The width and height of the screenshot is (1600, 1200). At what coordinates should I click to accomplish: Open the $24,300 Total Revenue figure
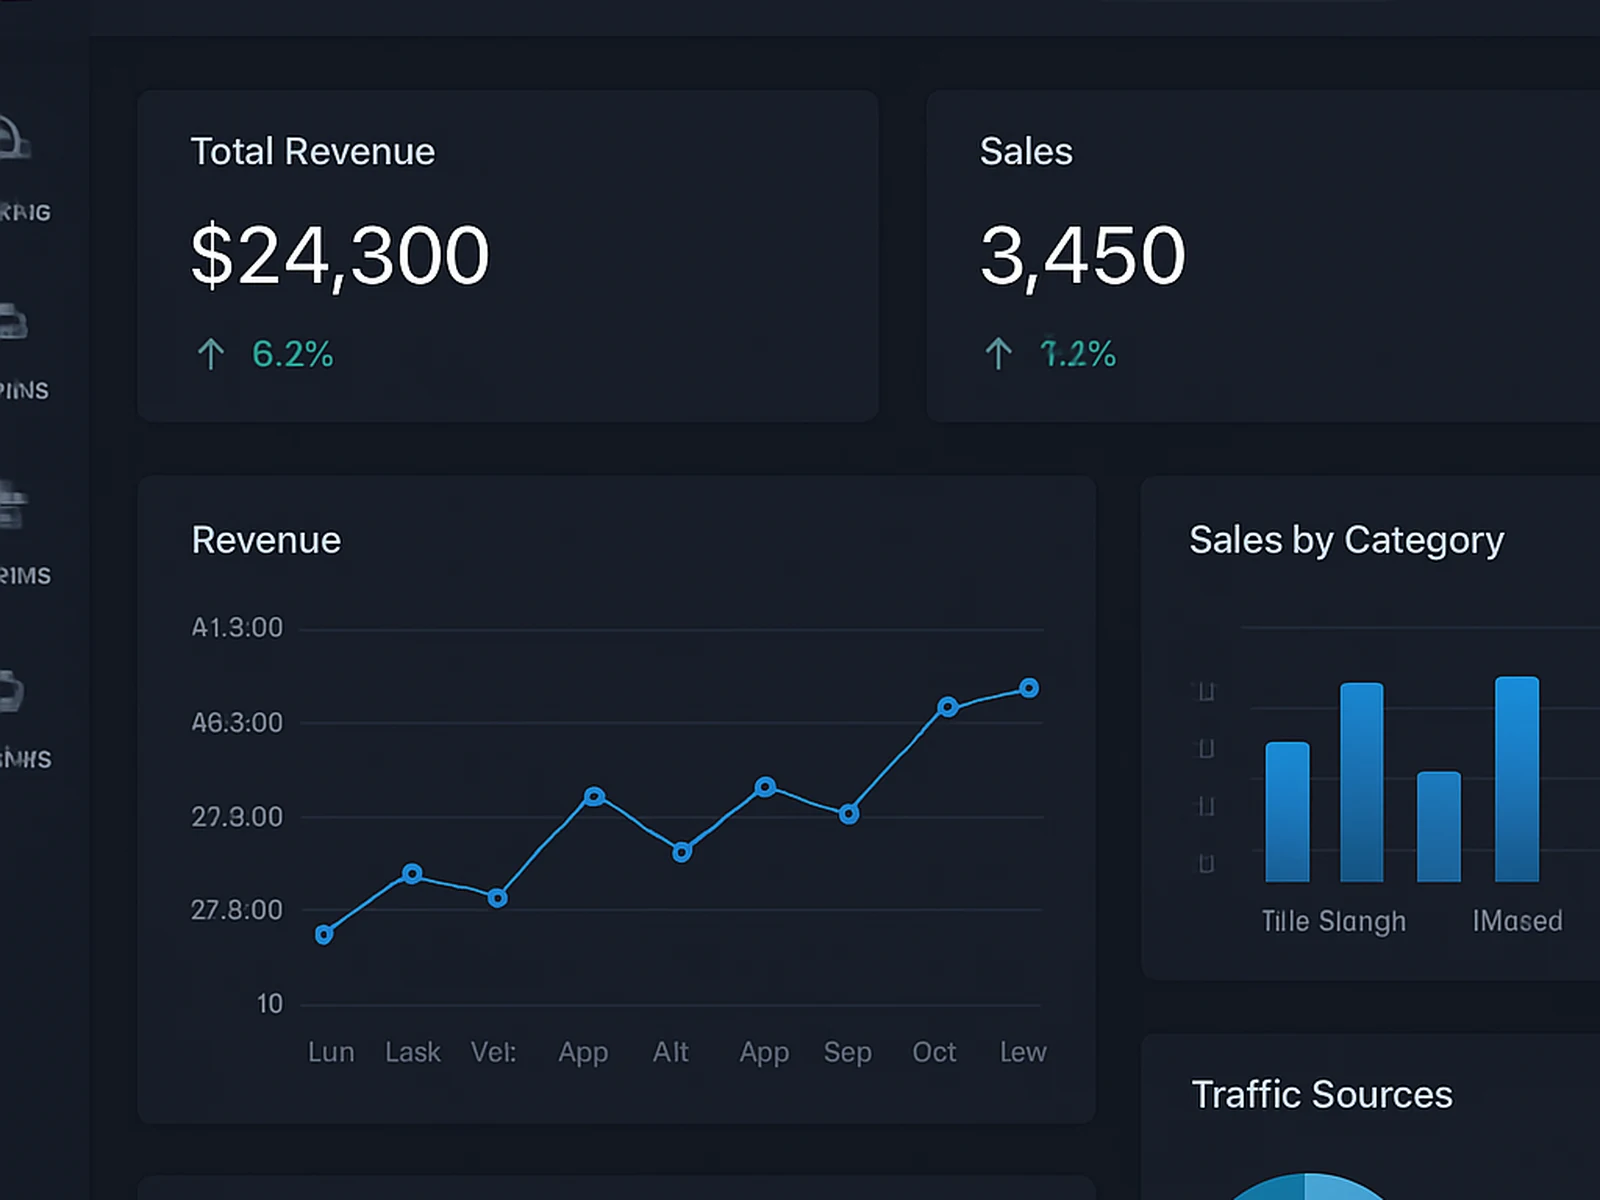[340, 256]
